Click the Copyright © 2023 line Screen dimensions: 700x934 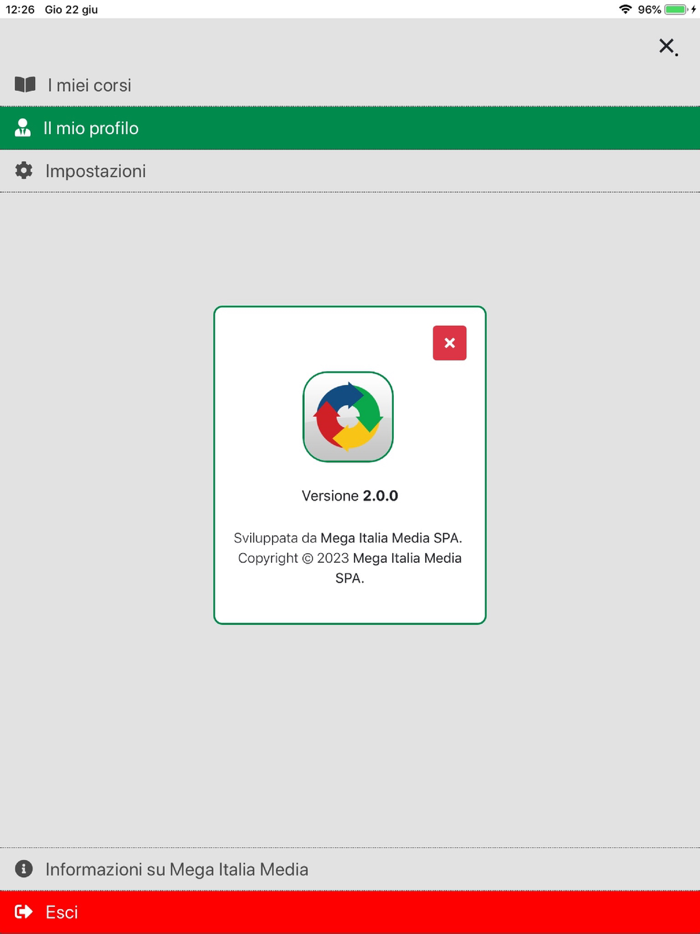350,568
